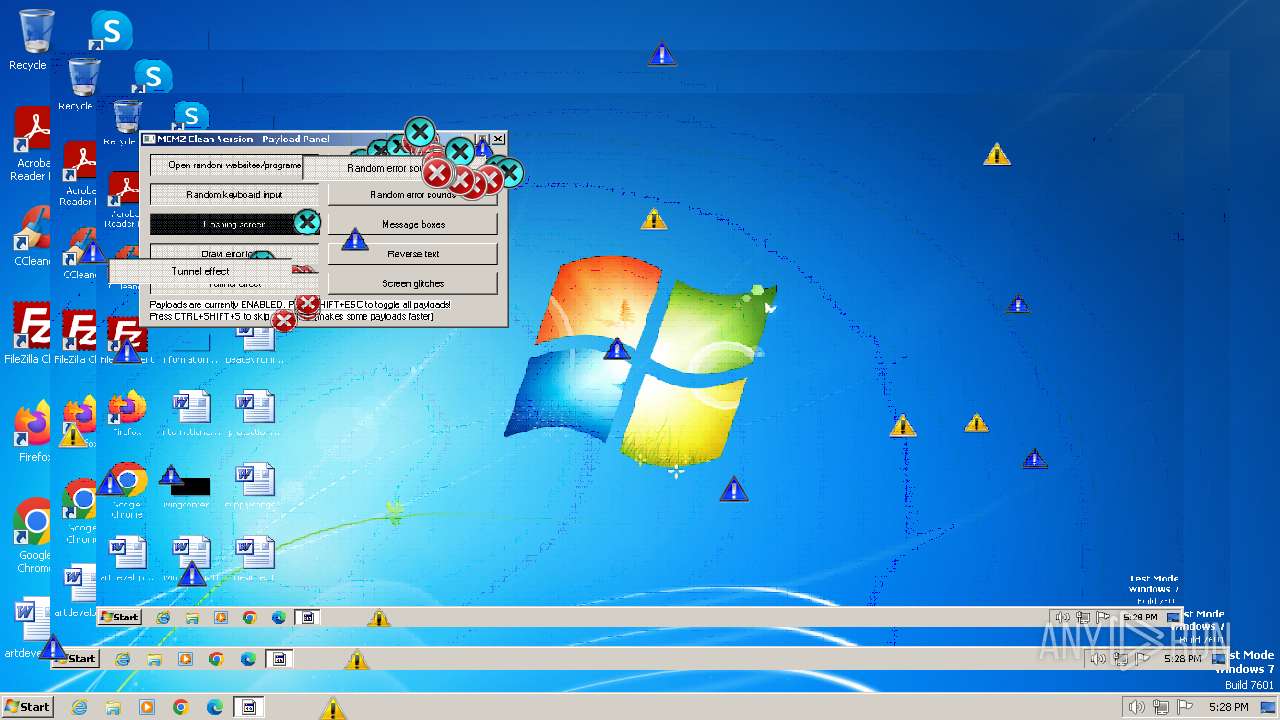Image resolution: width=1280 pixels, height=720 pixels.
Task: Launch the far-left Firefox desktop shortcut labeled Firefox
Action: click(33, 432)
